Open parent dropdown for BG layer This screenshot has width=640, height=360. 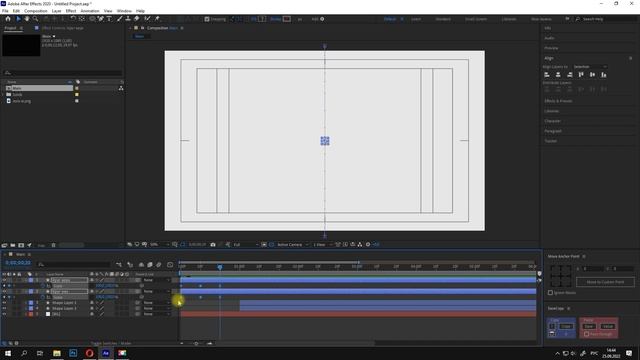pos(156,314)
